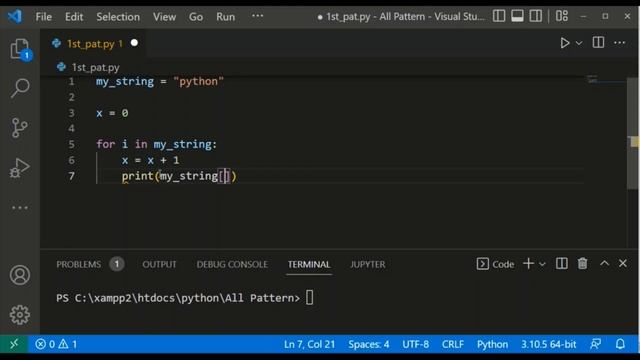Split the terminal pane

click(562, 264)
